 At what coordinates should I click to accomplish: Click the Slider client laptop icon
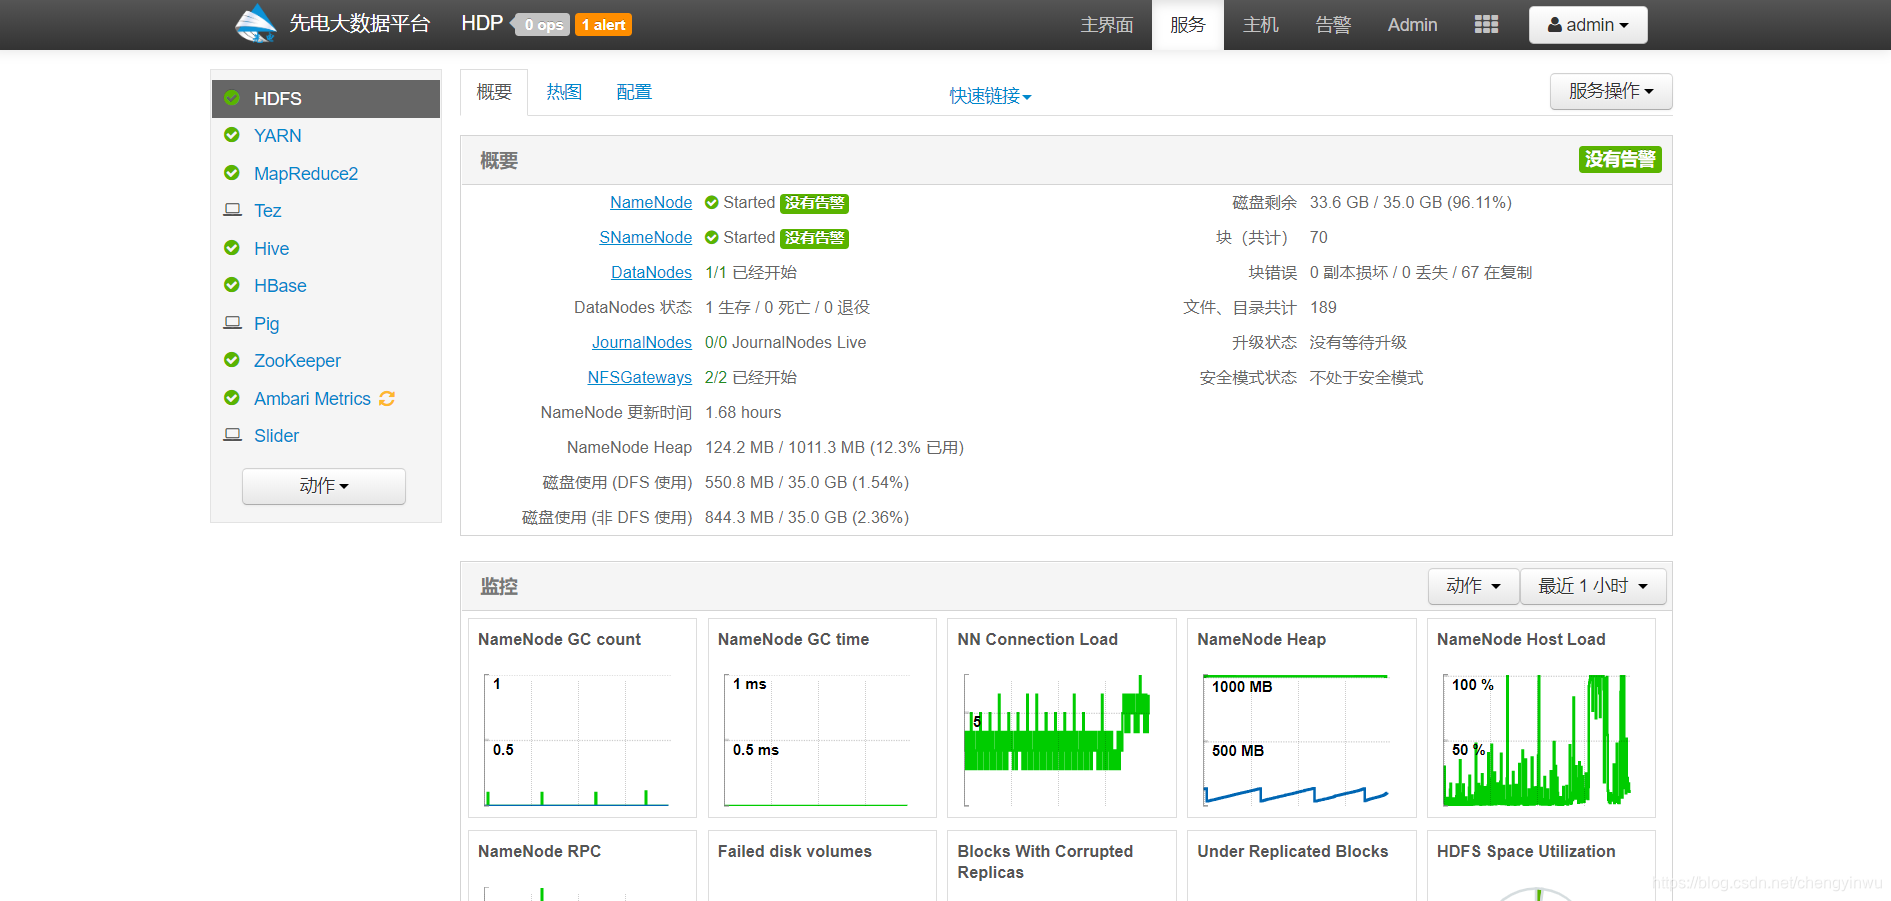click(232, 435)
